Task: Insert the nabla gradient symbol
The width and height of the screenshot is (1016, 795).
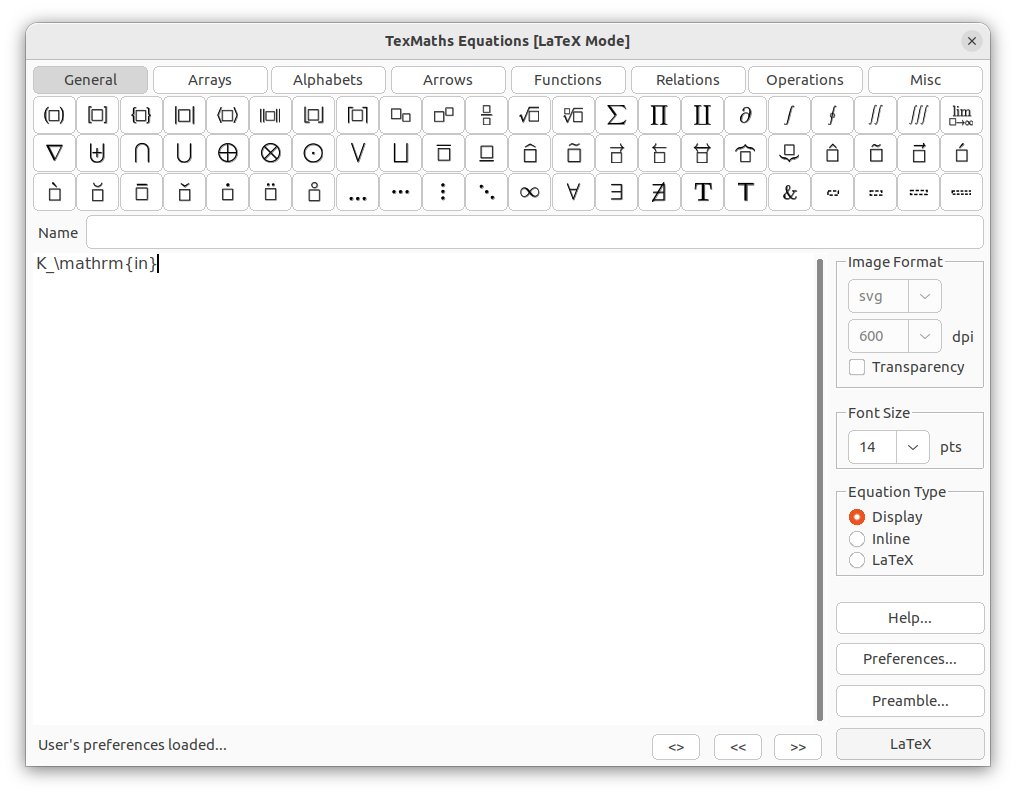Action: point(54,154)
